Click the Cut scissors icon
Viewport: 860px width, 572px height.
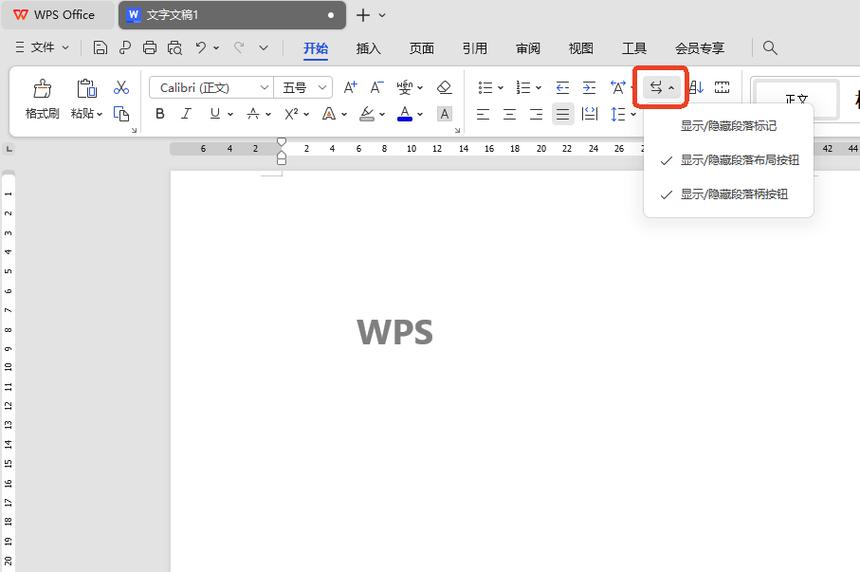(x=121, y=88)
